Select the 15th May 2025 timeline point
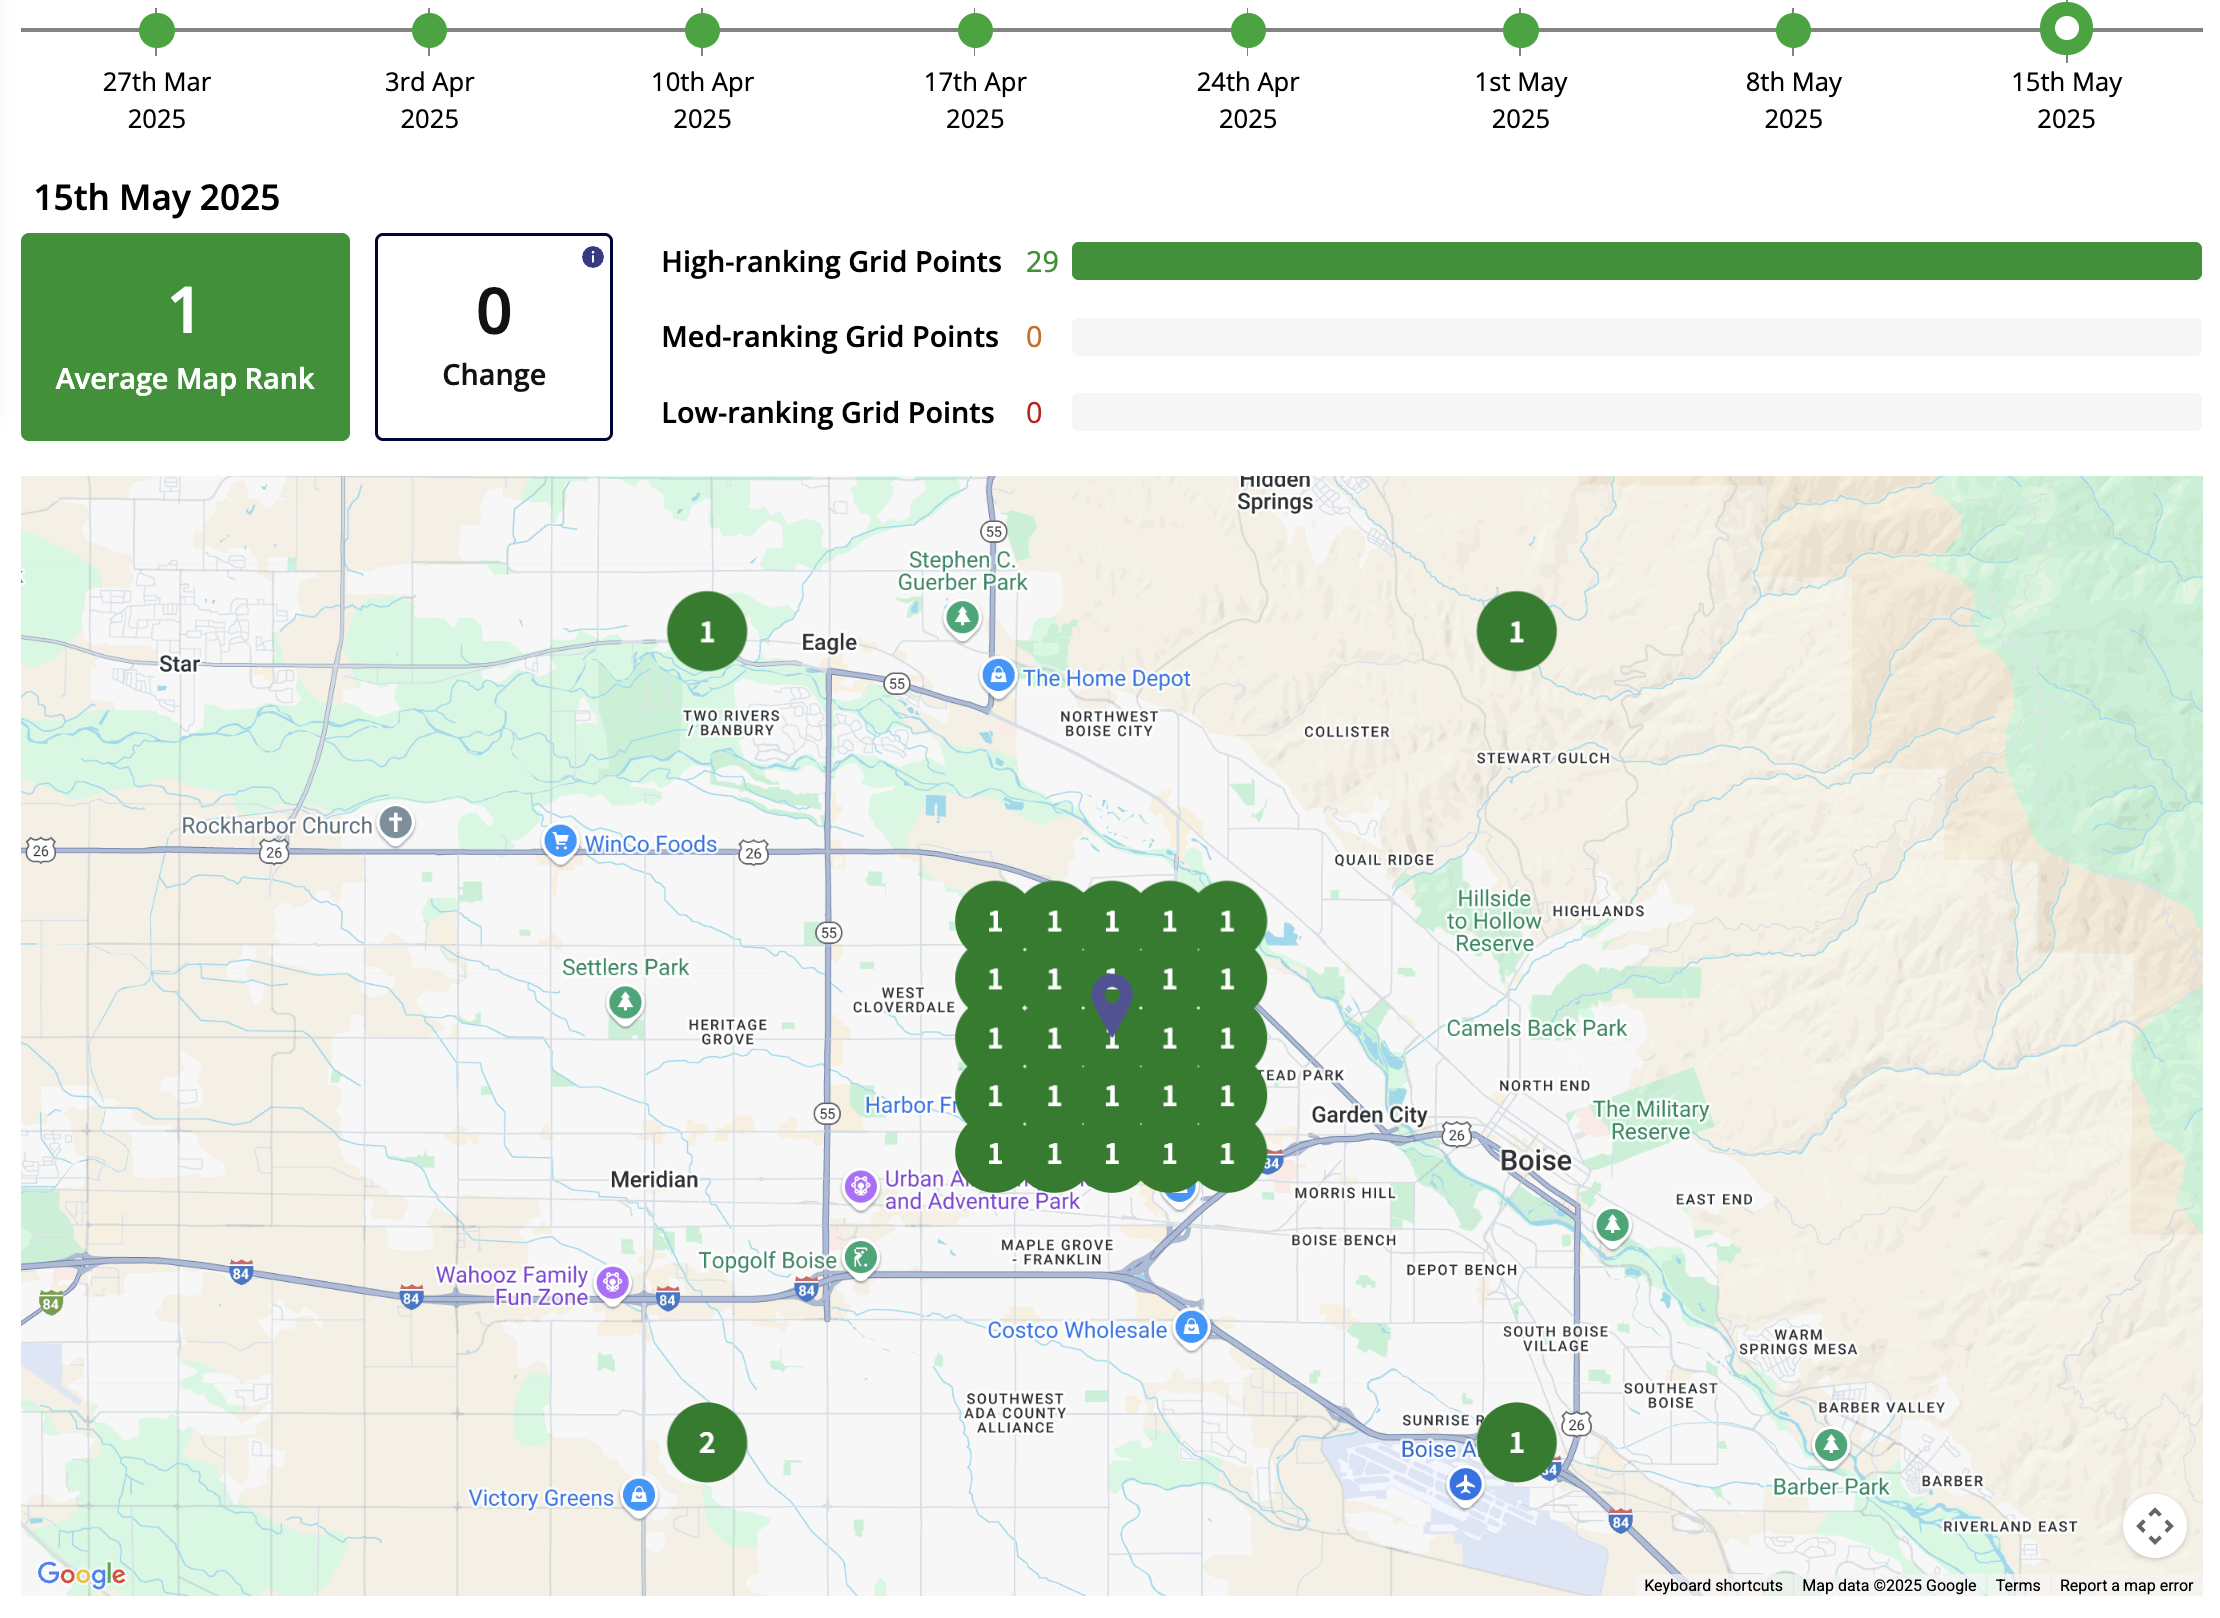2220x1618 pixels. (x=2066, y=29)
